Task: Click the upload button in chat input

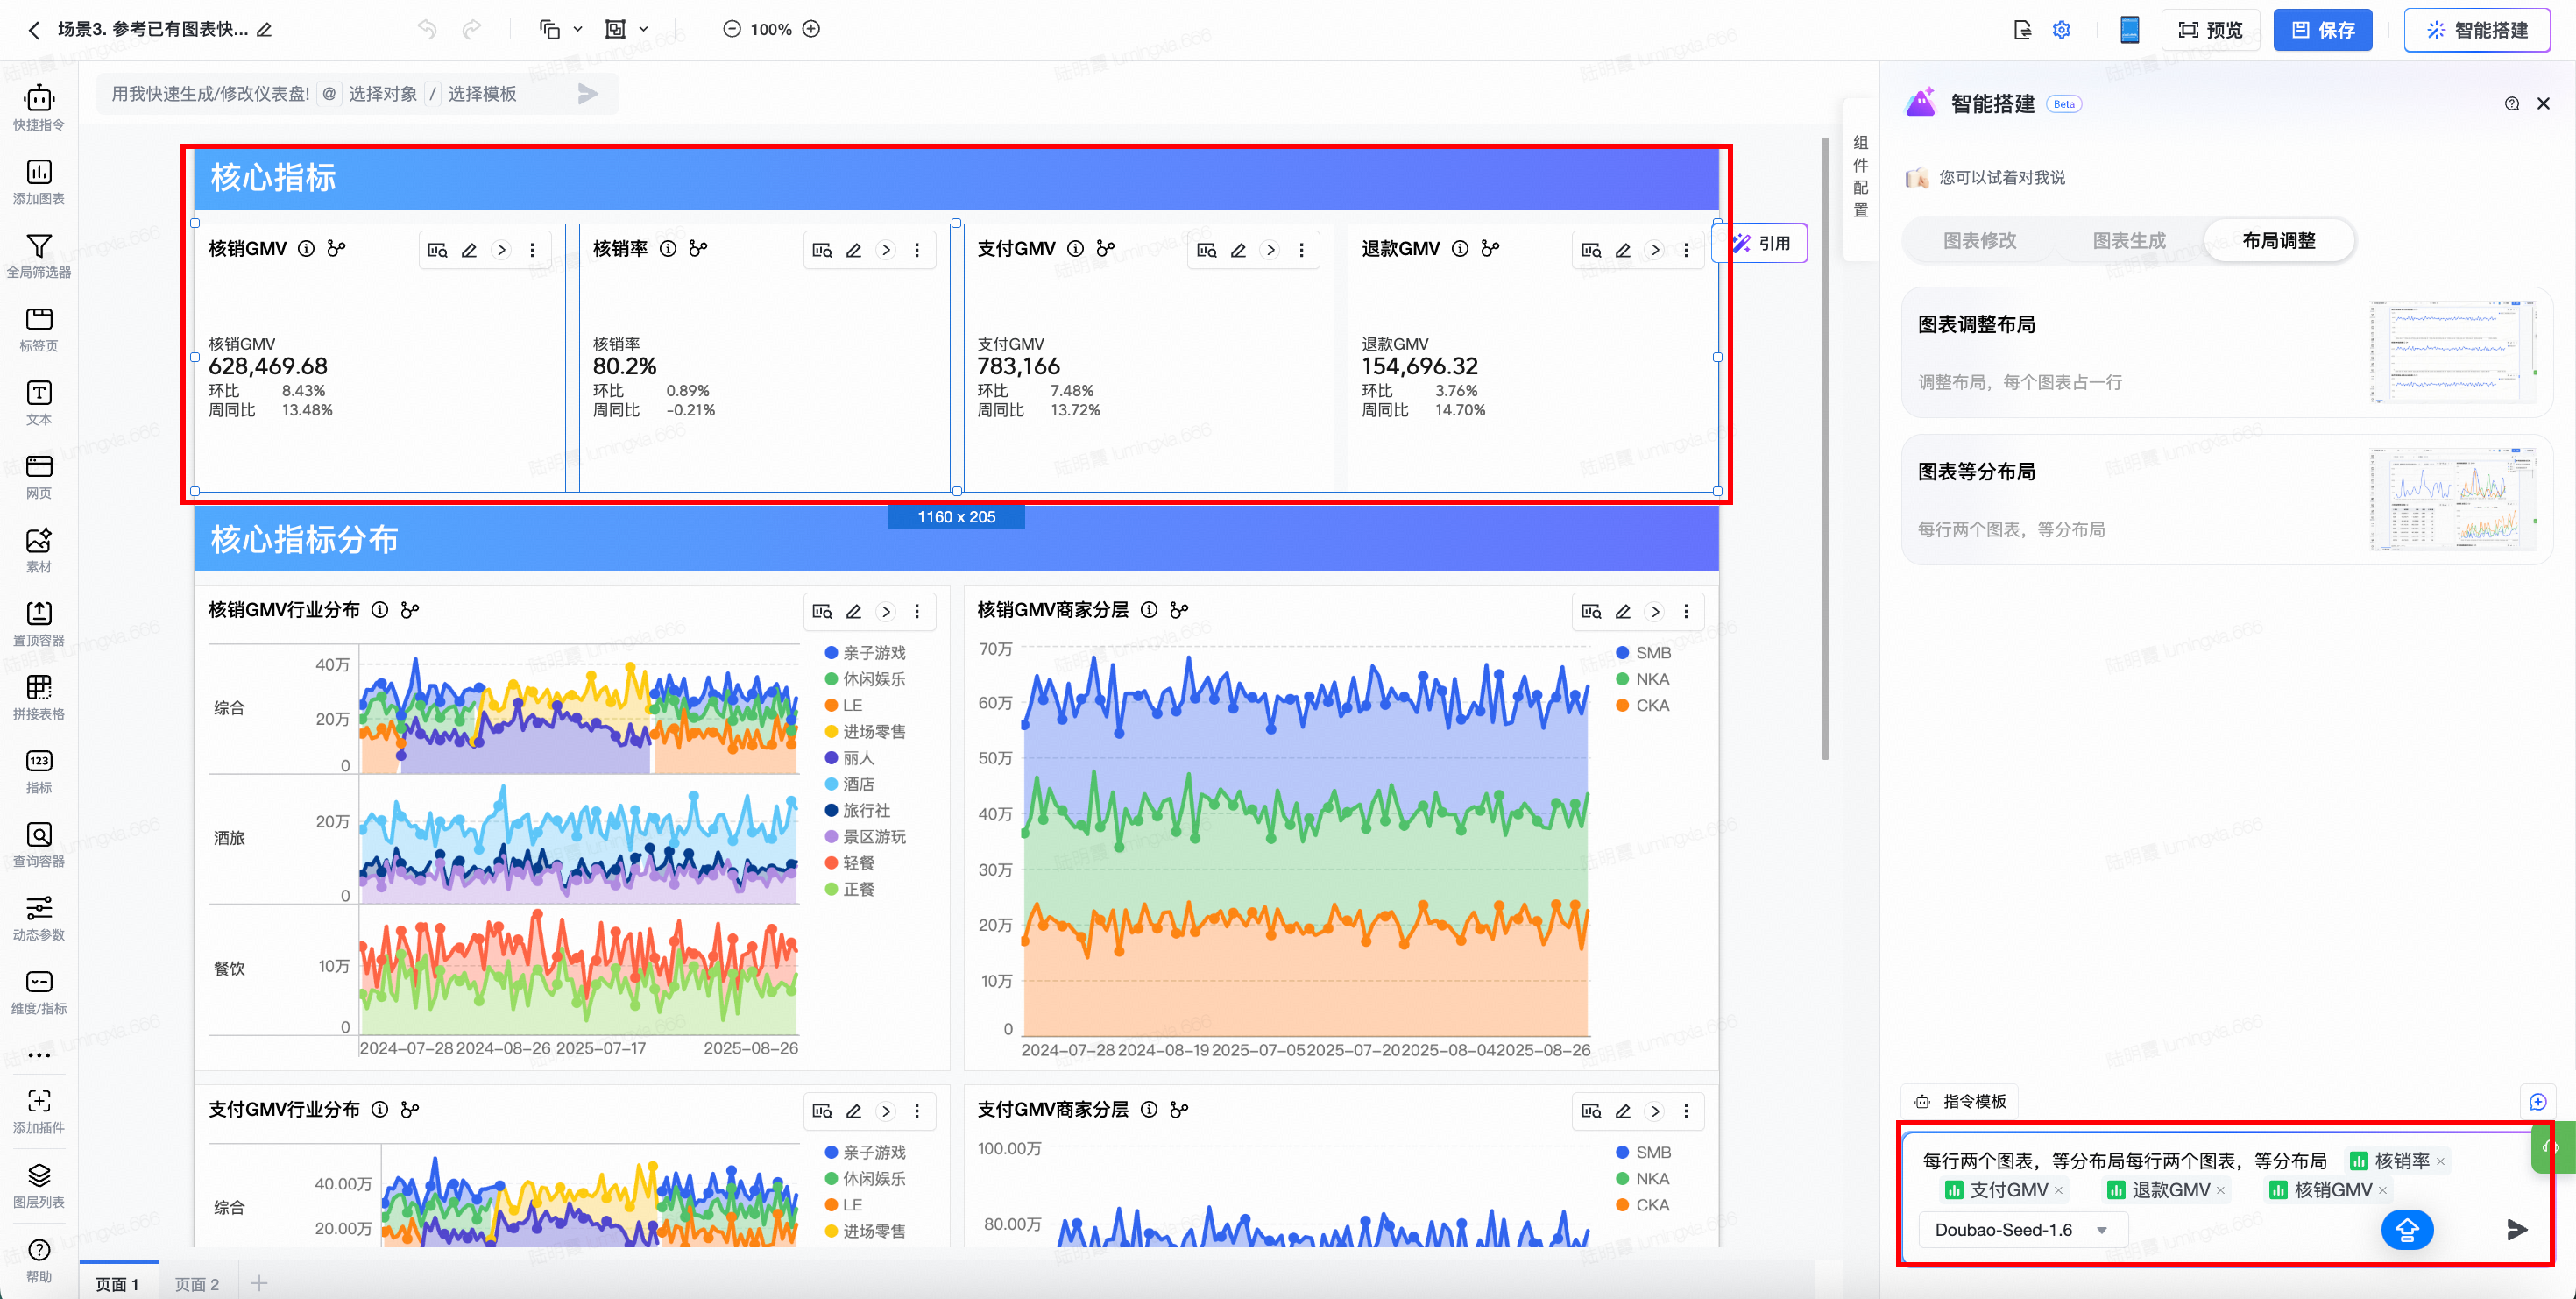Action: [2406, 1229]
